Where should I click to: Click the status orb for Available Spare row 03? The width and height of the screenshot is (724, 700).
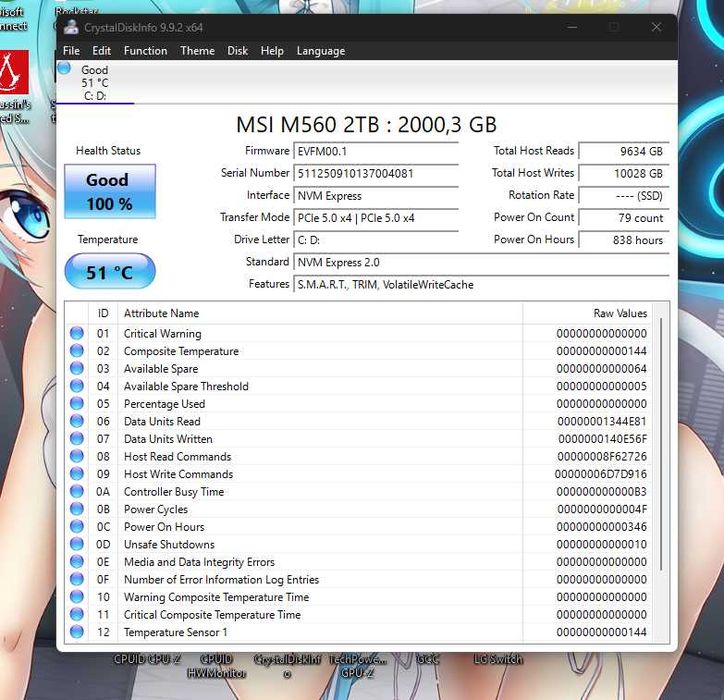[77, 368]
